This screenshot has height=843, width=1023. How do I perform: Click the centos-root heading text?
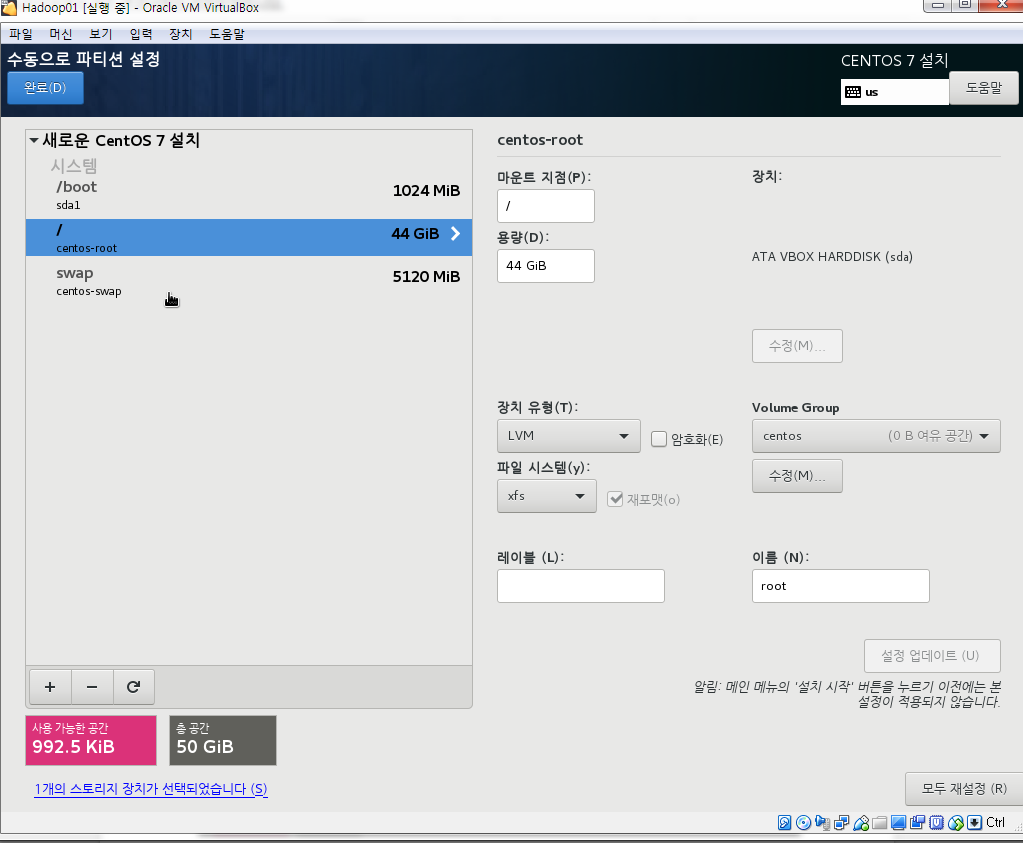pyautogui.click(x=540, y=140)
